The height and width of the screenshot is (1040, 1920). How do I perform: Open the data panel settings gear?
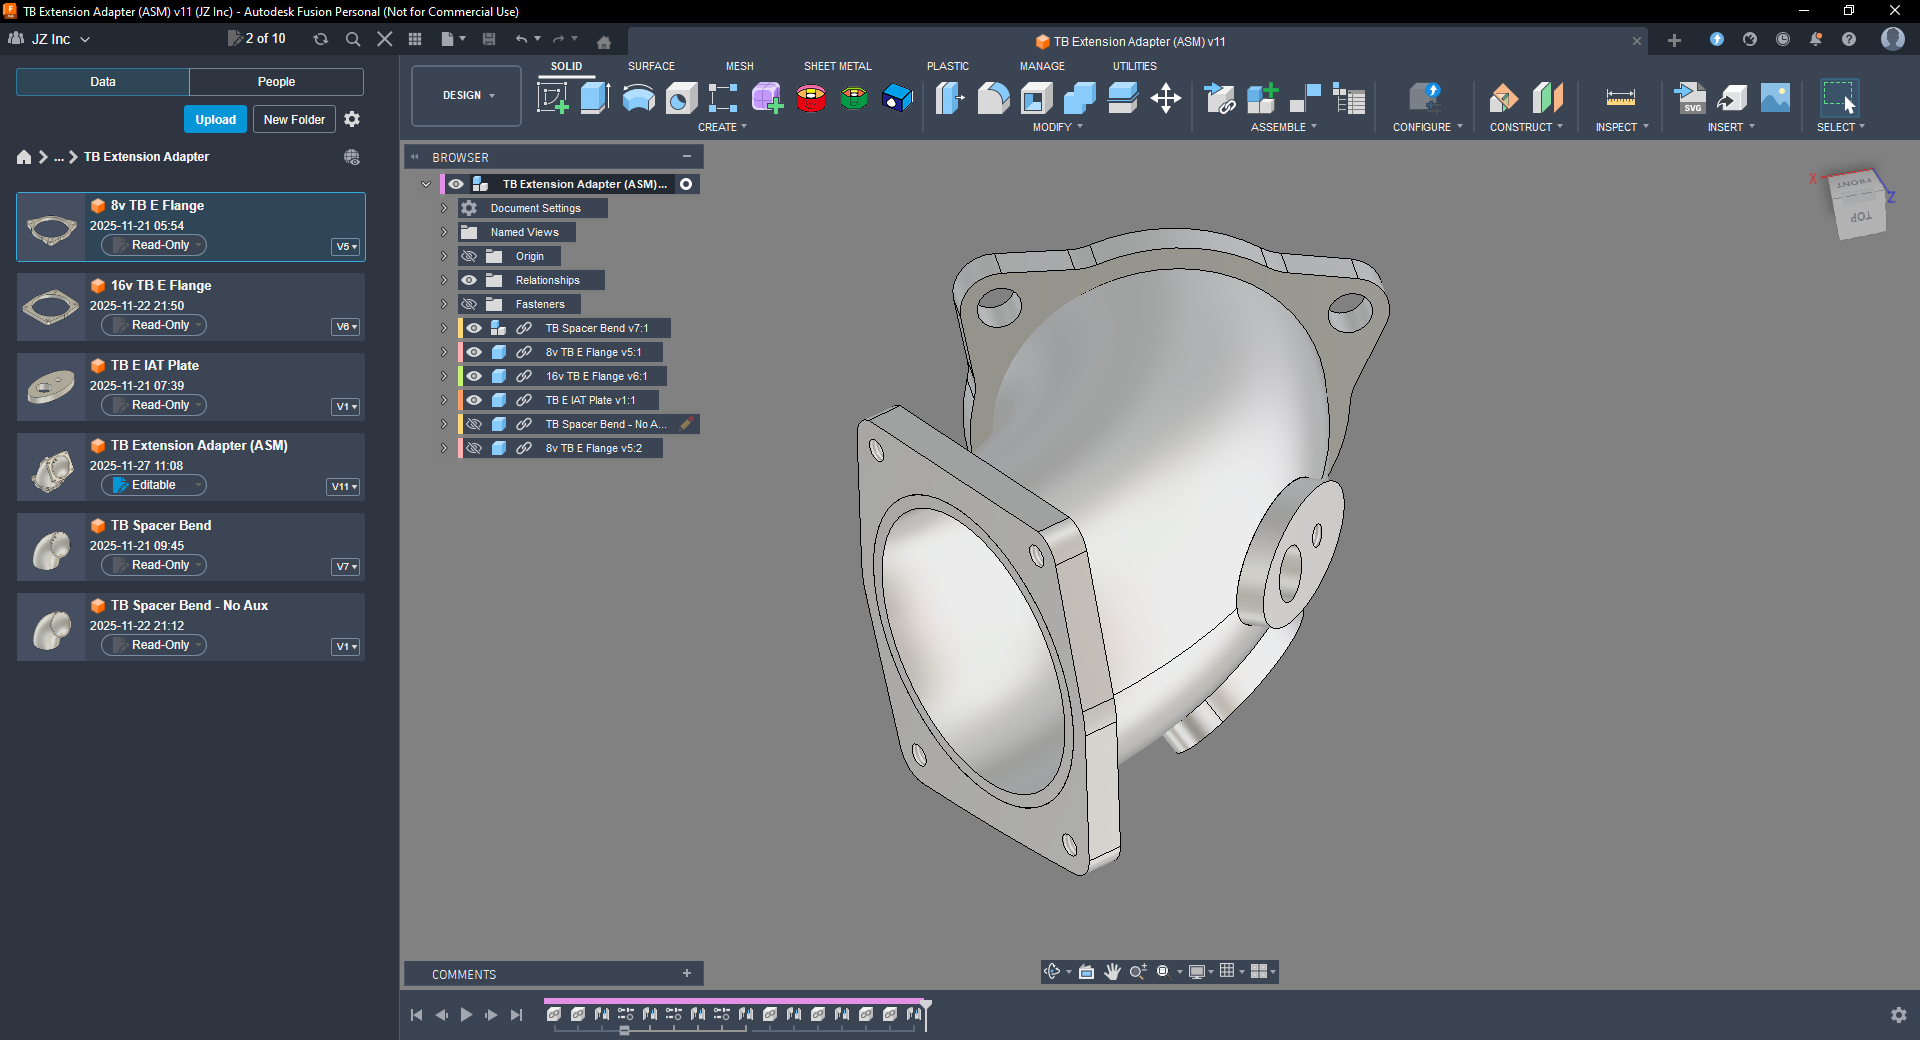pyautogui.click(x=352, y=119)
